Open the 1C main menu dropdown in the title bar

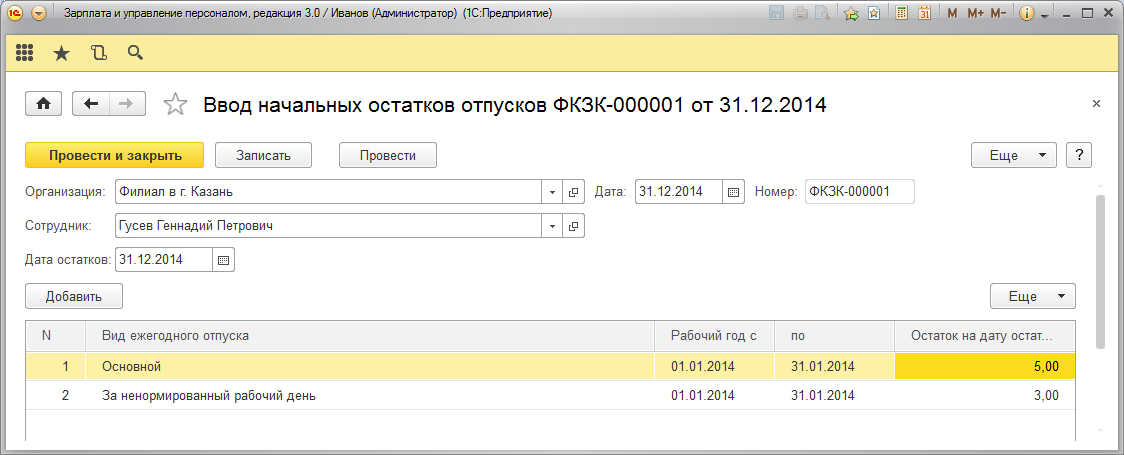[x=39, y=14]
